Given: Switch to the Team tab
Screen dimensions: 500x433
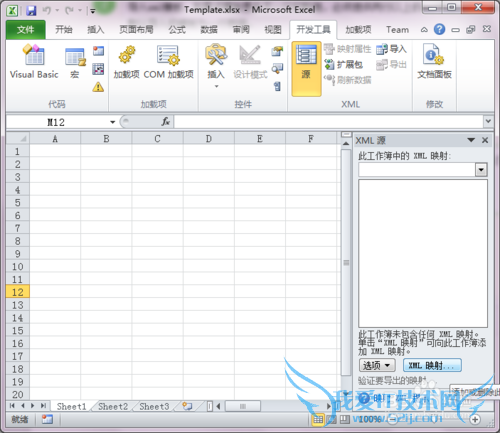Looking at the screenshot, I should coord(397,30).
